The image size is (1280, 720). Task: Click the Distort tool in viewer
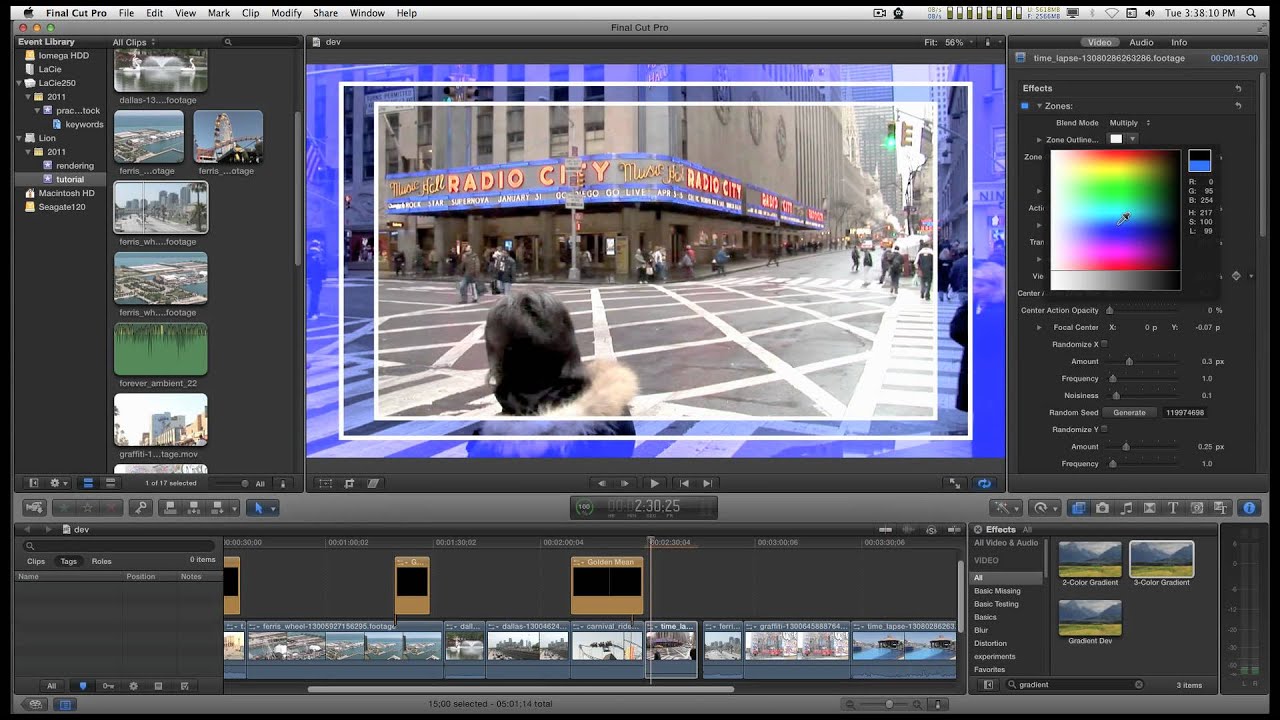coord(373,483)
